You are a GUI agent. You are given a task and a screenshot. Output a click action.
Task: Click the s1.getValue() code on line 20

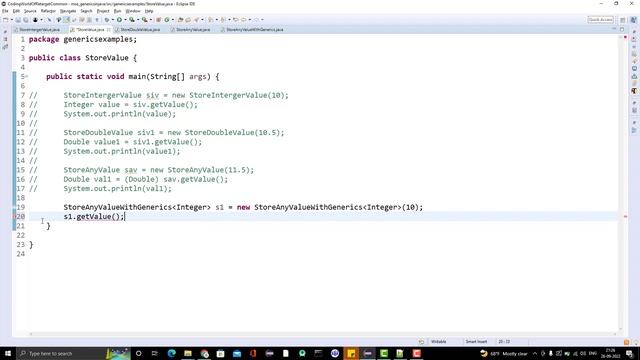click(x=93, y=216)
